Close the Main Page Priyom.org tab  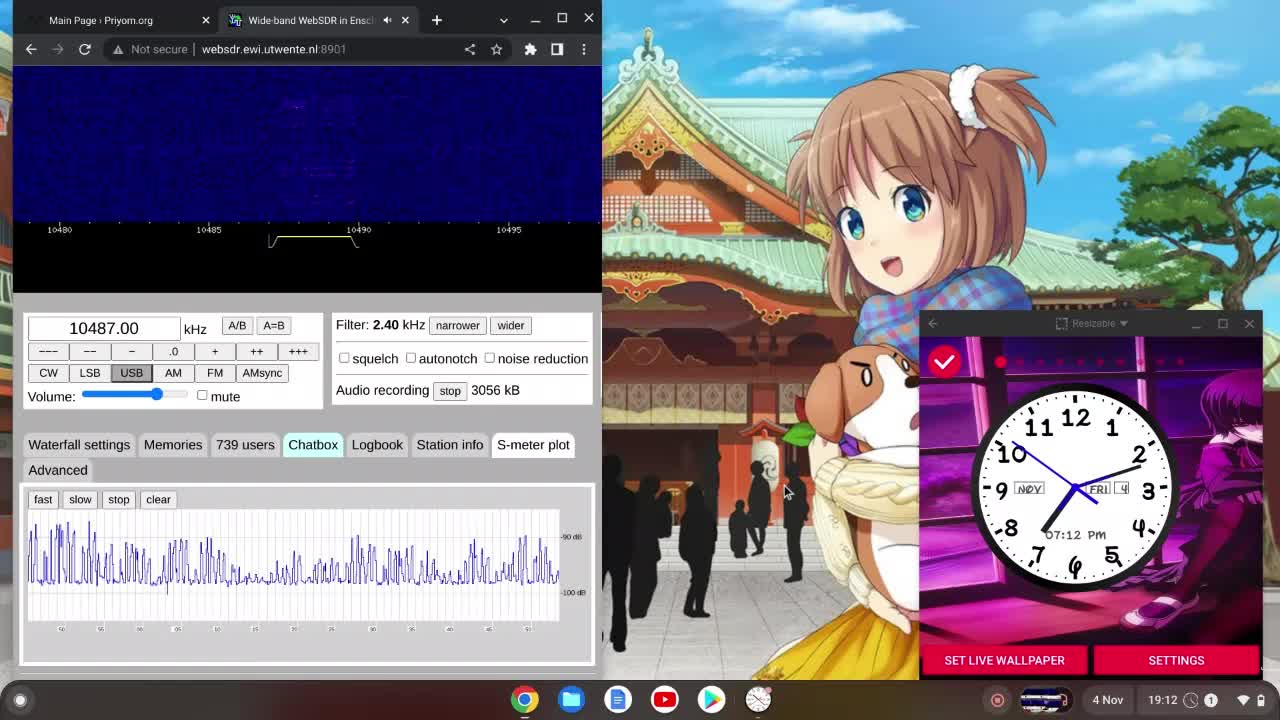pyautogui.click(x=206, y=20)
